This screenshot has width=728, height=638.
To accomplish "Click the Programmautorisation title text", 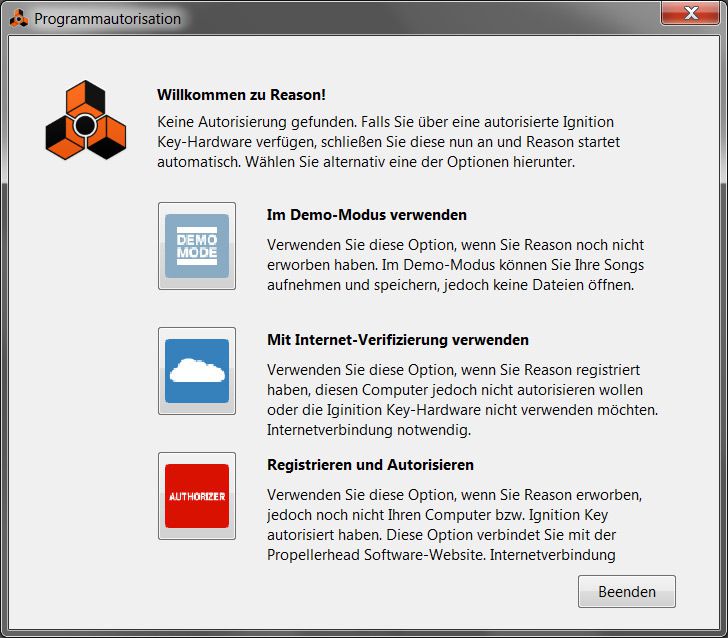I will click(108, 19).
